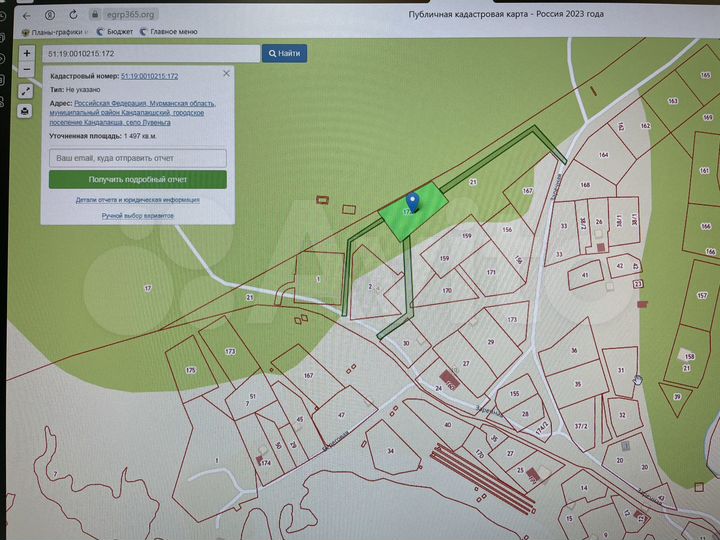The width and height of the screenshot is (720, 540).
Task: Click the lock icon in address bar
Action: coord(96,15)
